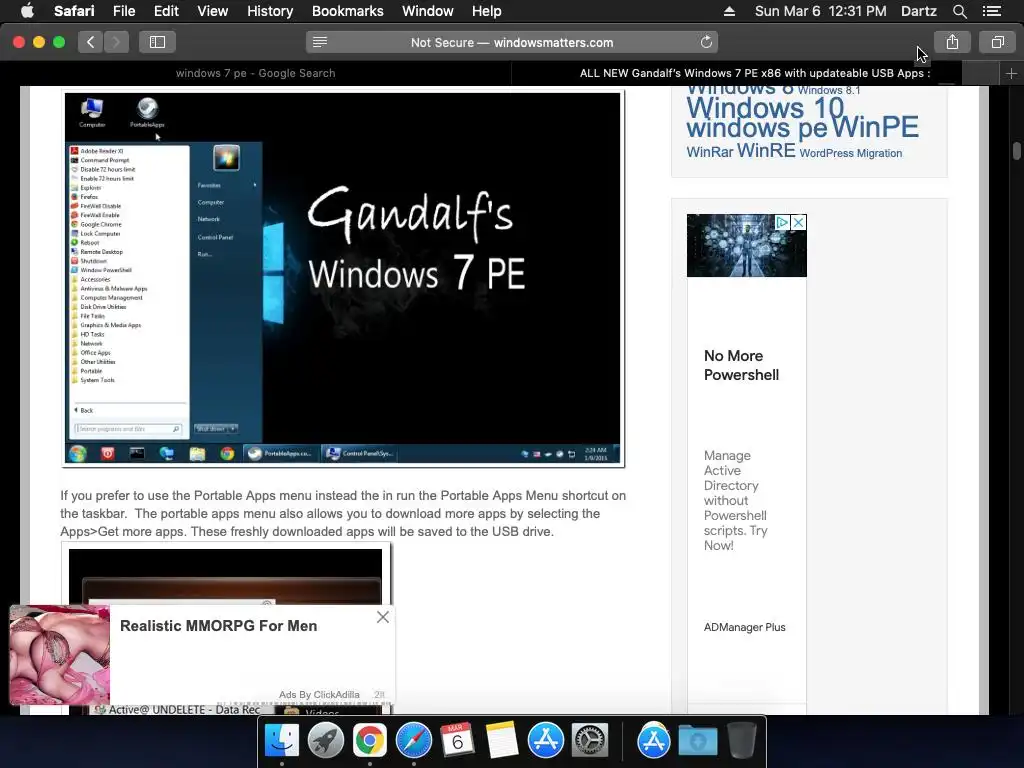This screenshot has width=1024, height=768.
Task: Click the WordPress Migration tag link
Action: [851, 153]
